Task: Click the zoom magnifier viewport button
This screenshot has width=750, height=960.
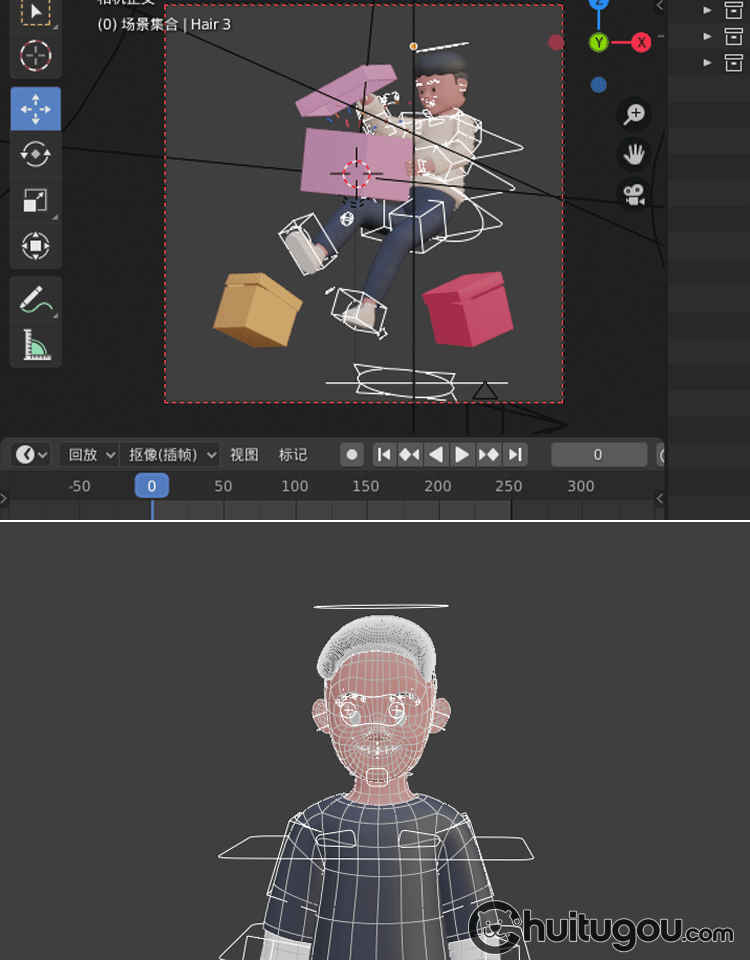Action: (634, 114)
